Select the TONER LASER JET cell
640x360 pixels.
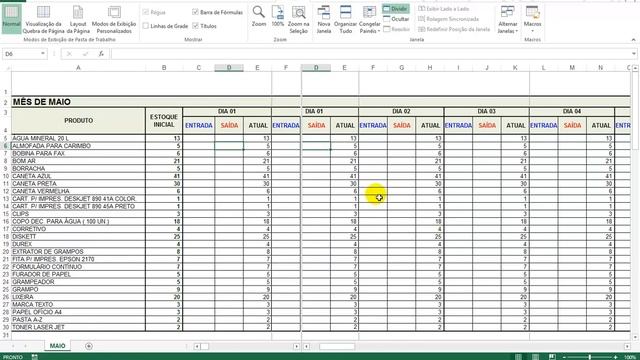pos(78,327)
